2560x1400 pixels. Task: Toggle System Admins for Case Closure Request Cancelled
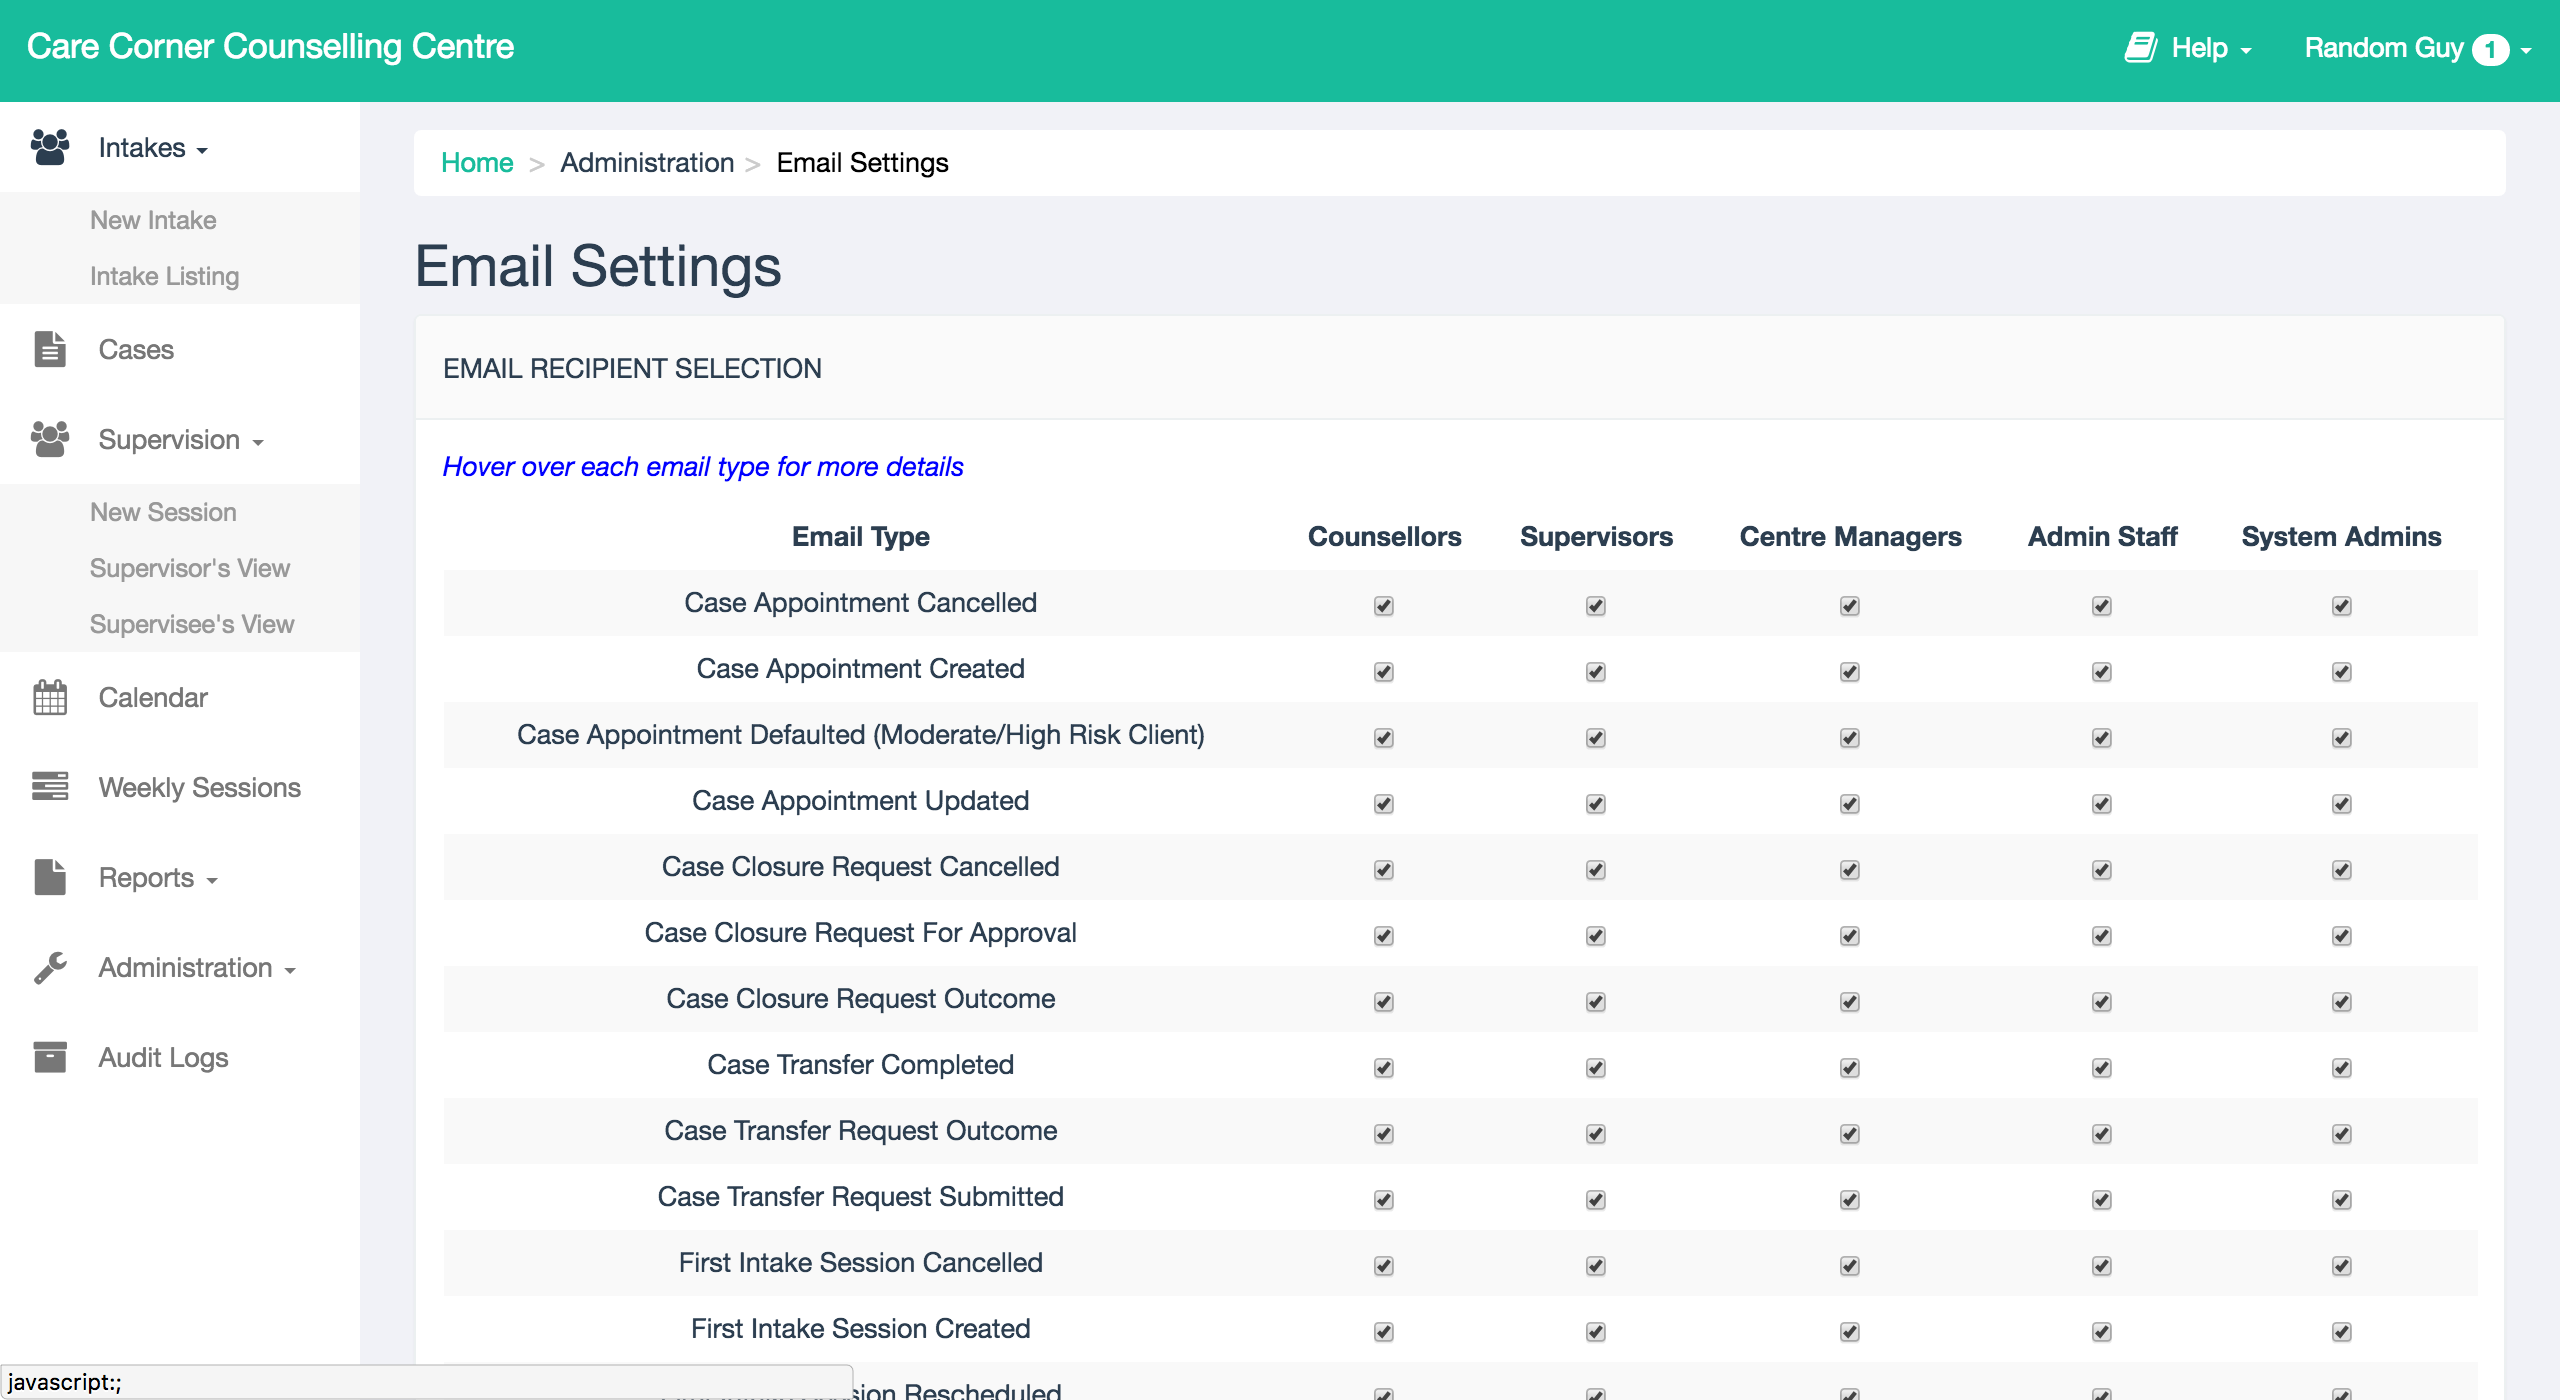click(x=2342, y=870)
